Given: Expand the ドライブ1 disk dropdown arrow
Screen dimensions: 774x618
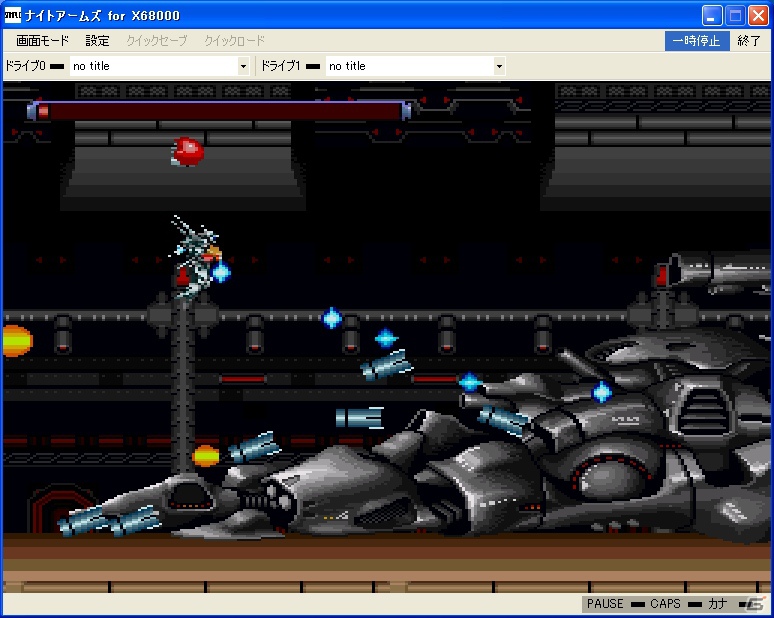Looking at the screenshot, I should tap(499, 66).
